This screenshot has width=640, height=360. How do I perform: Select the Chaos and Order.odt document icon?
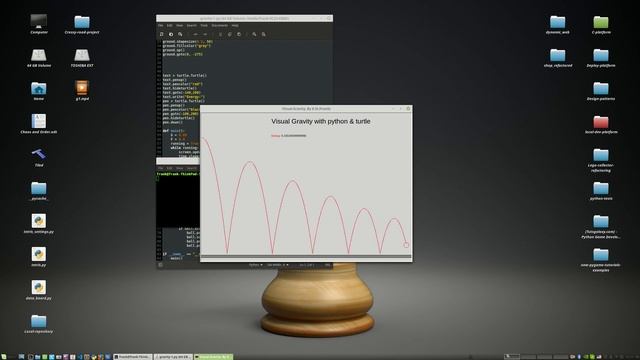(39, 124)
